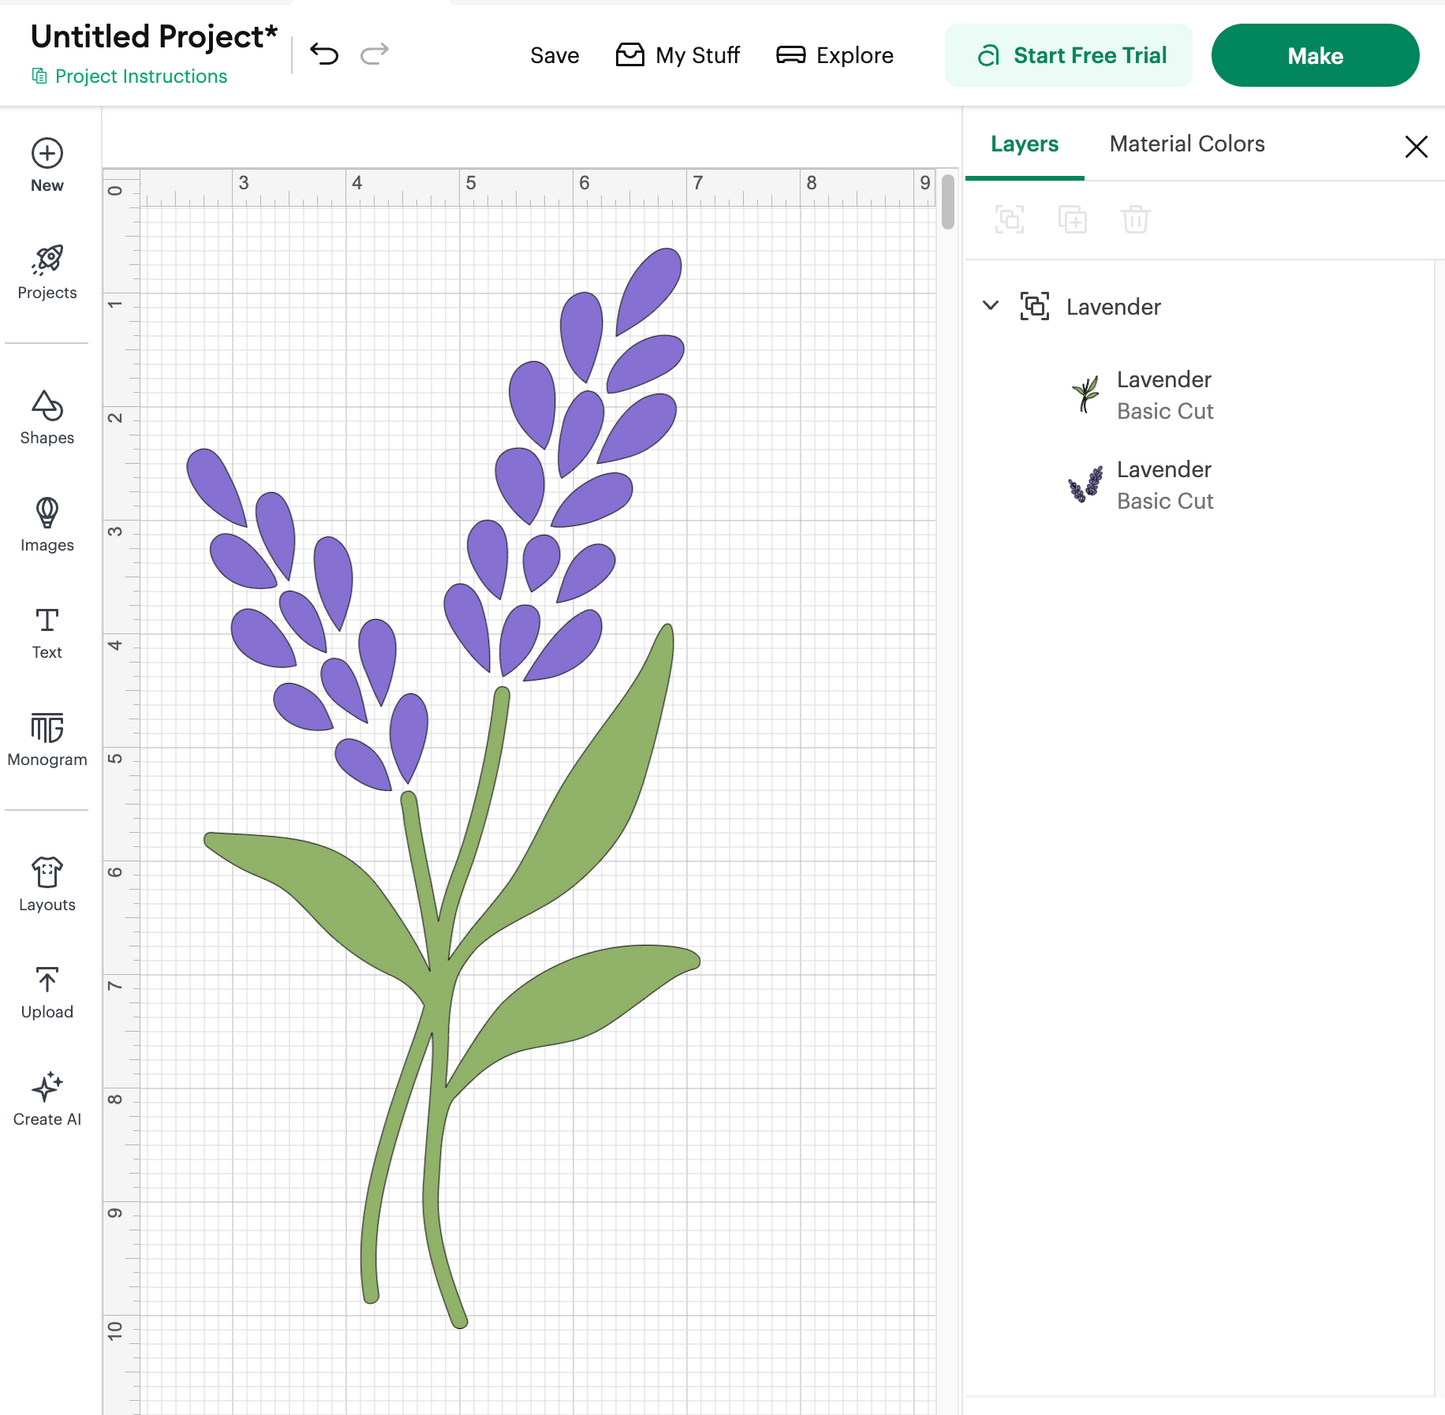
Task: Click the Group icon in Layers toolbar
Action: (1010, 219)
